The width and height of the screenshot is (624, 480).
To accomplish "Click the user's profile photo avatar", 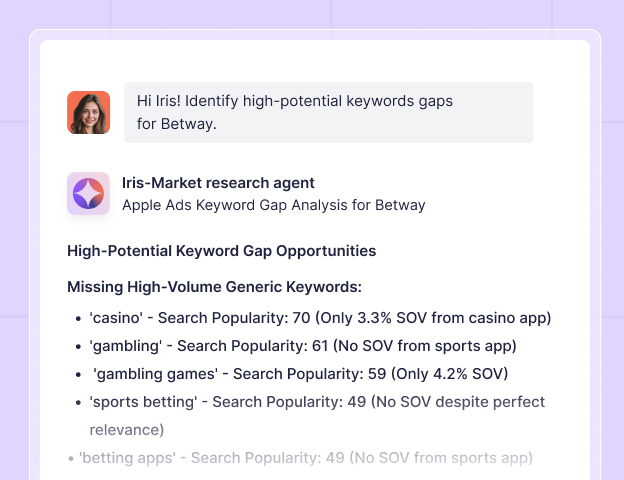I will click(88, 112).
